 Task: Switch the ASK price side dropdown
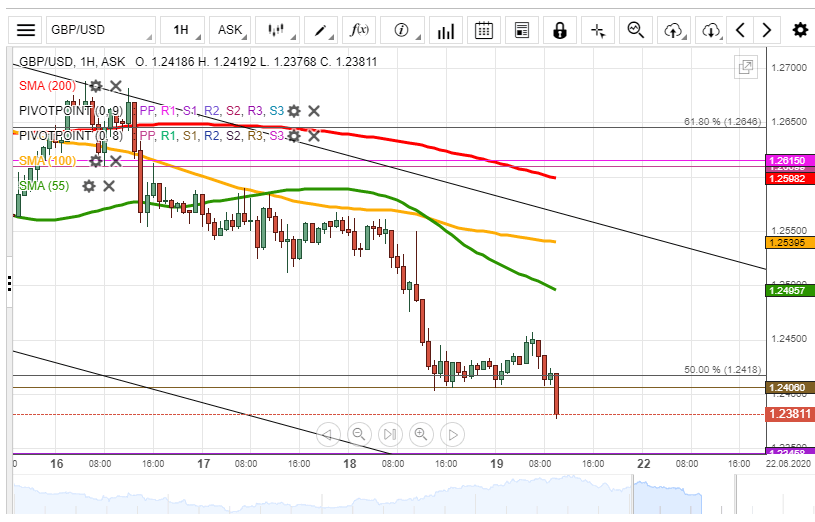pyautogui.click(x=230, y=30)
